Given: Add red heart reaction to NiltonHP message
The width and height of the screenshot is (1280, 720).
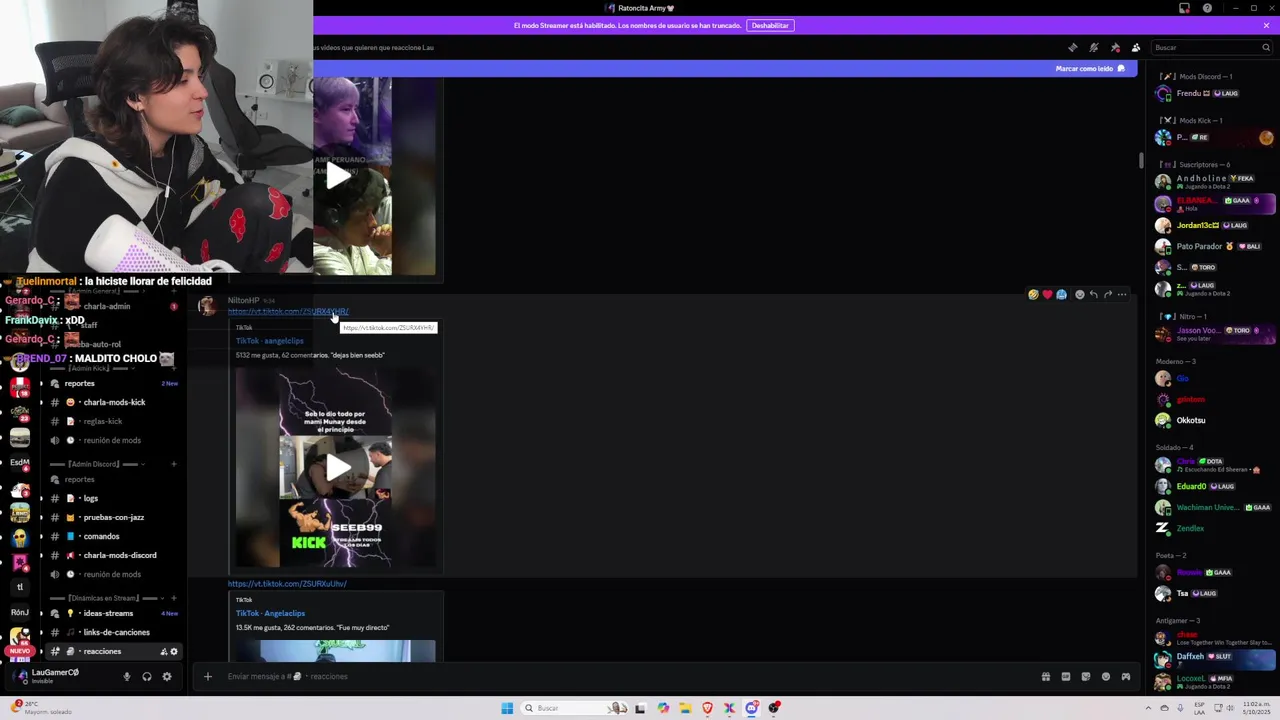Looking at the screenshot, I should point(1047,295).
